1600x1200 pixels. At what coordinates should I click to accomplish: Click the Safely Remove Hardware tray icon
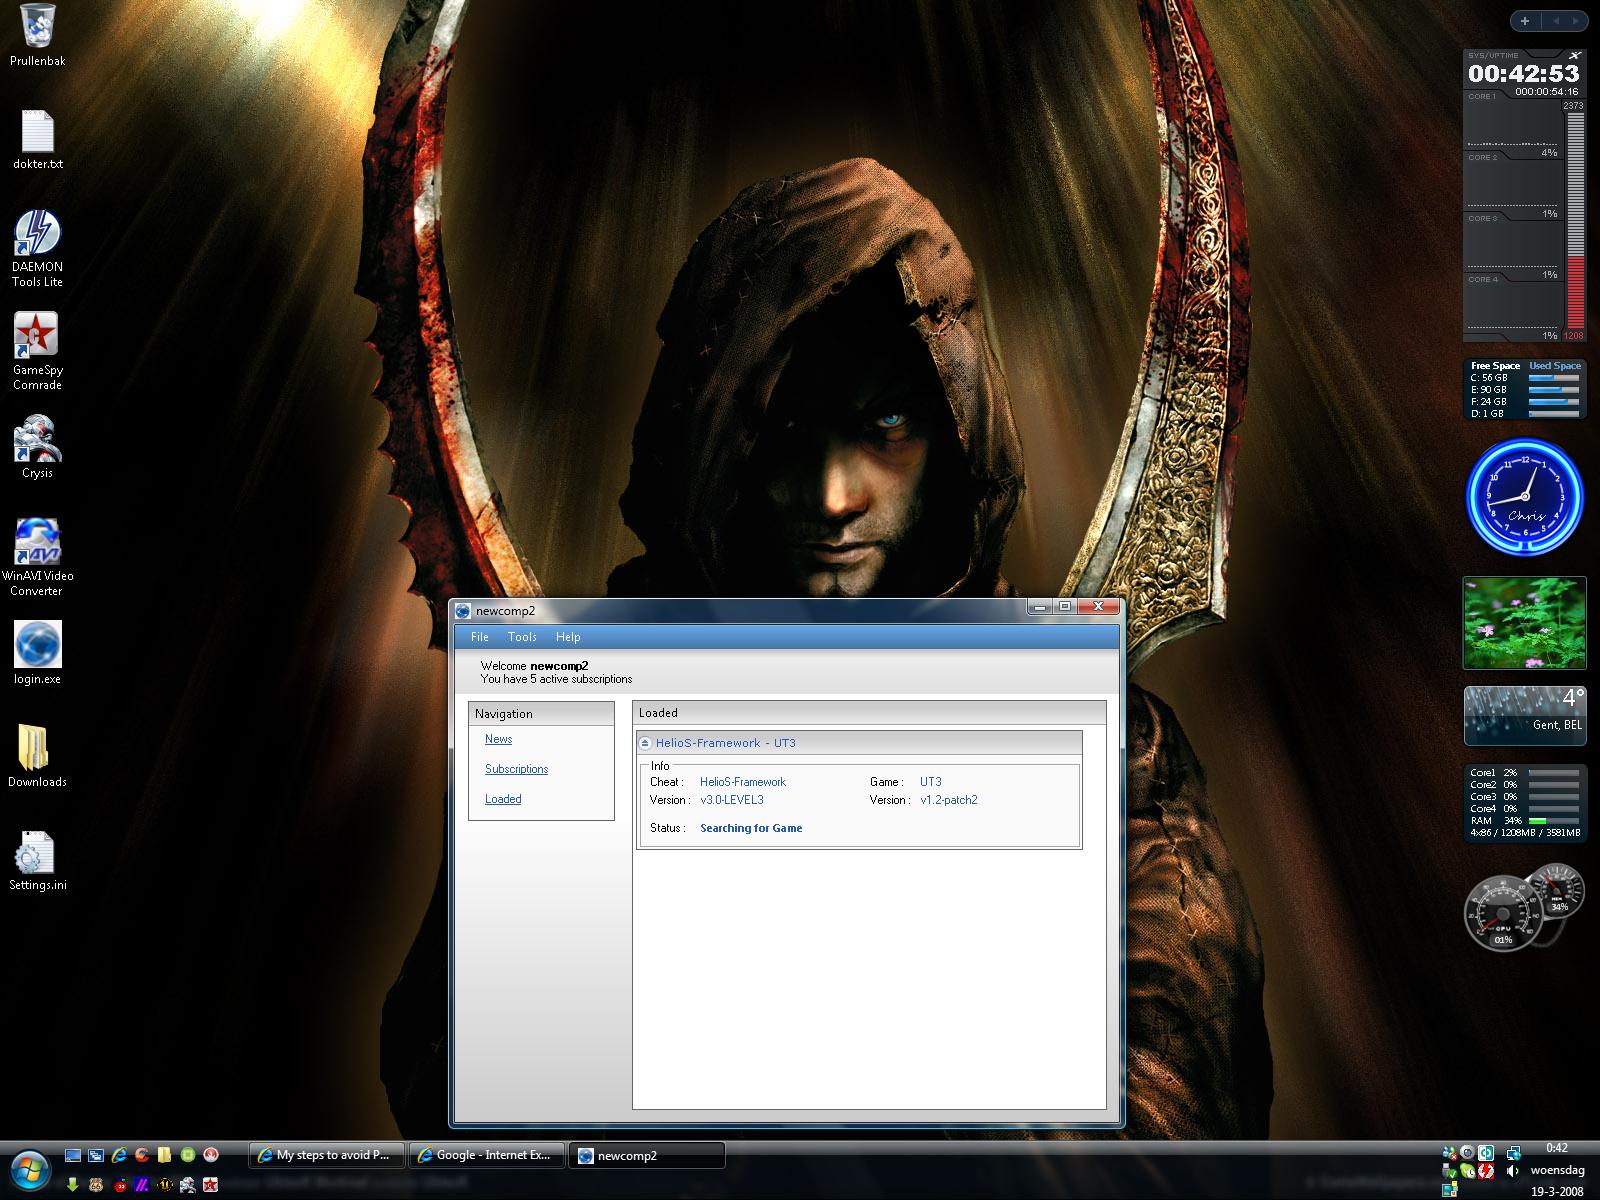pyautogui.click(x=1450, y=1171)
